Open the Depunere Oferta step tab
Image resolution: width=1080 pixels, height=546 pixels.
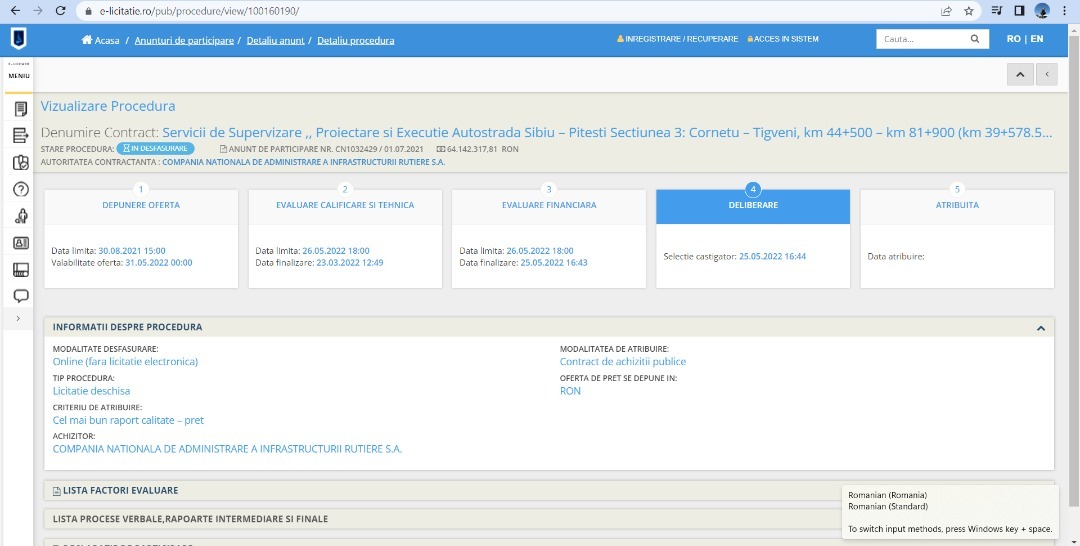141,205
